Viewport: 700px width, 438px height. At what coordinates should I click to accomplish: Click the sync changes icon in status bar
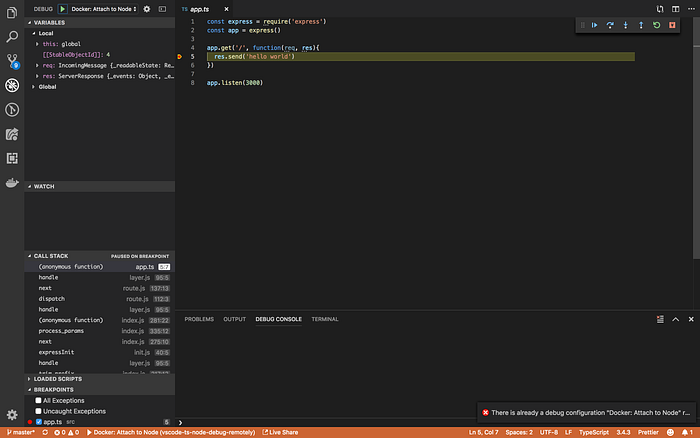(45, 432)
